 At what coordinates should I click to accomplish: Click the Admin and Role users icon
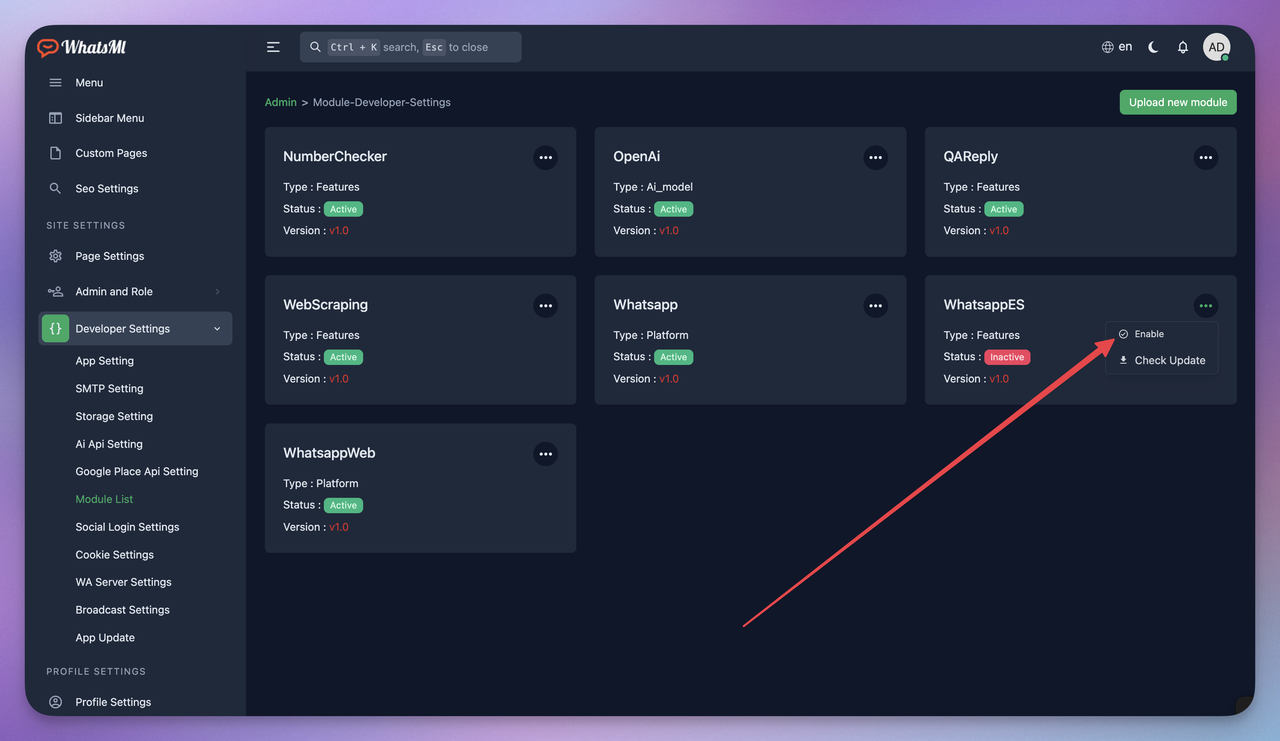tap(55, 291)
